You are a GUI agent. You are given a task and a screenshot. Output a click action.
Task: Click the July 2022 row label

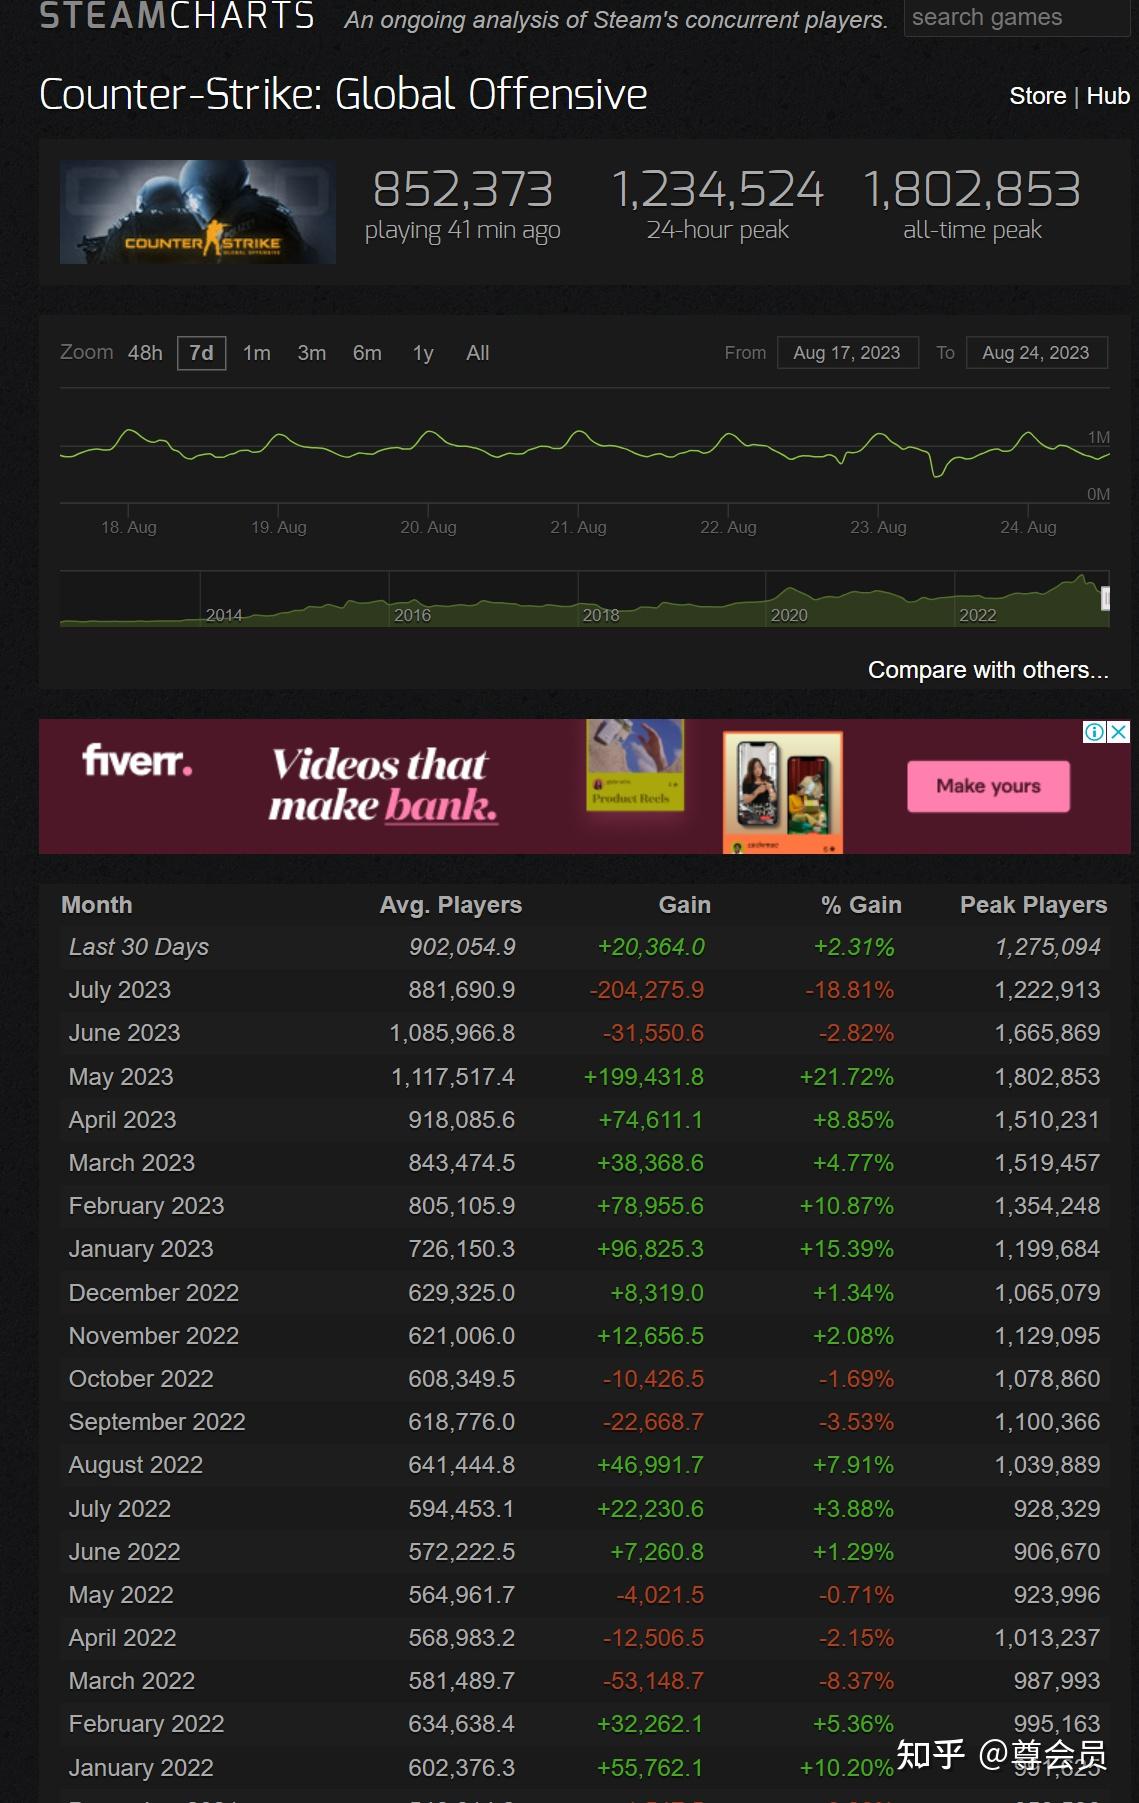[x=120, y=1509]
